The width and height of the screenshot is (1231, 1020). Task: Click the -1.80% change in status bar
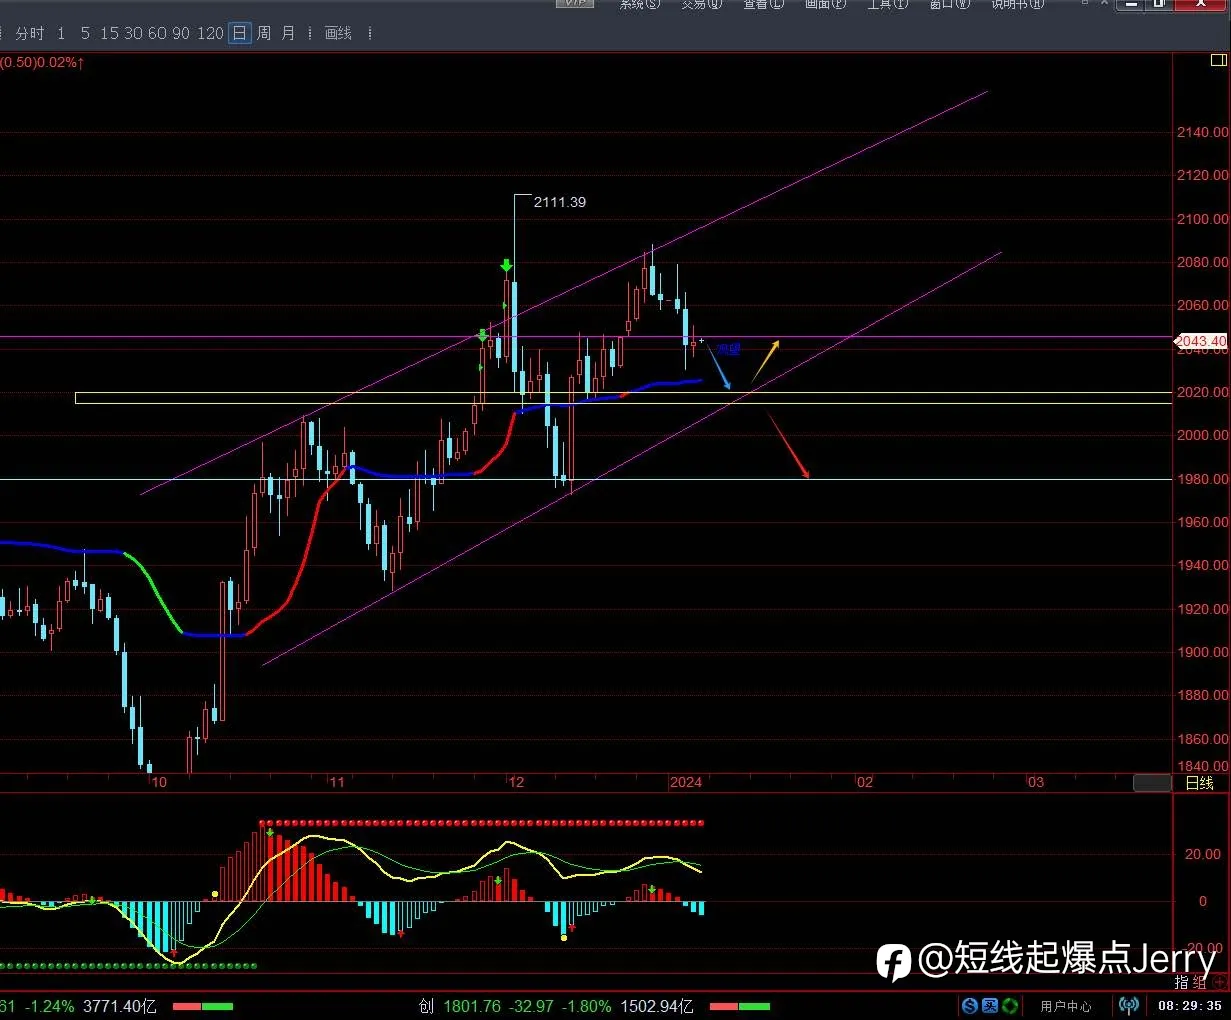[586, 1006]
